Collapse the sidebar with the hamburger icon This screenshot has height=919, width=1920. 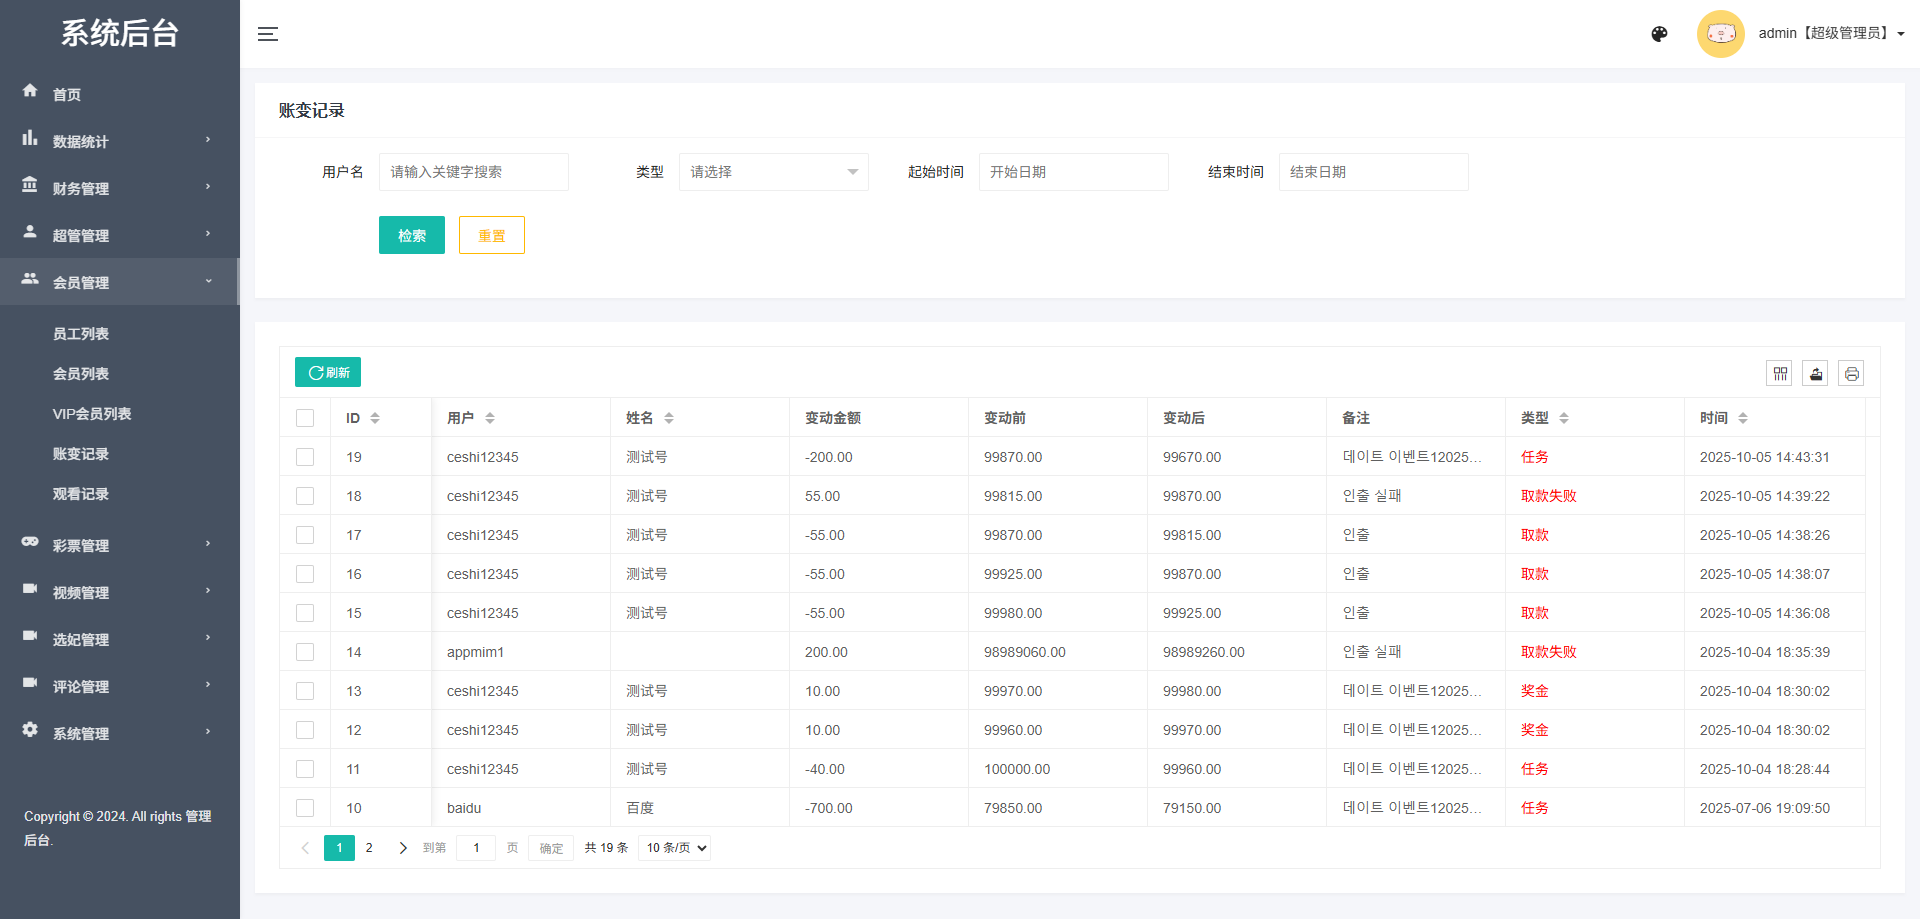pos(268,33)
